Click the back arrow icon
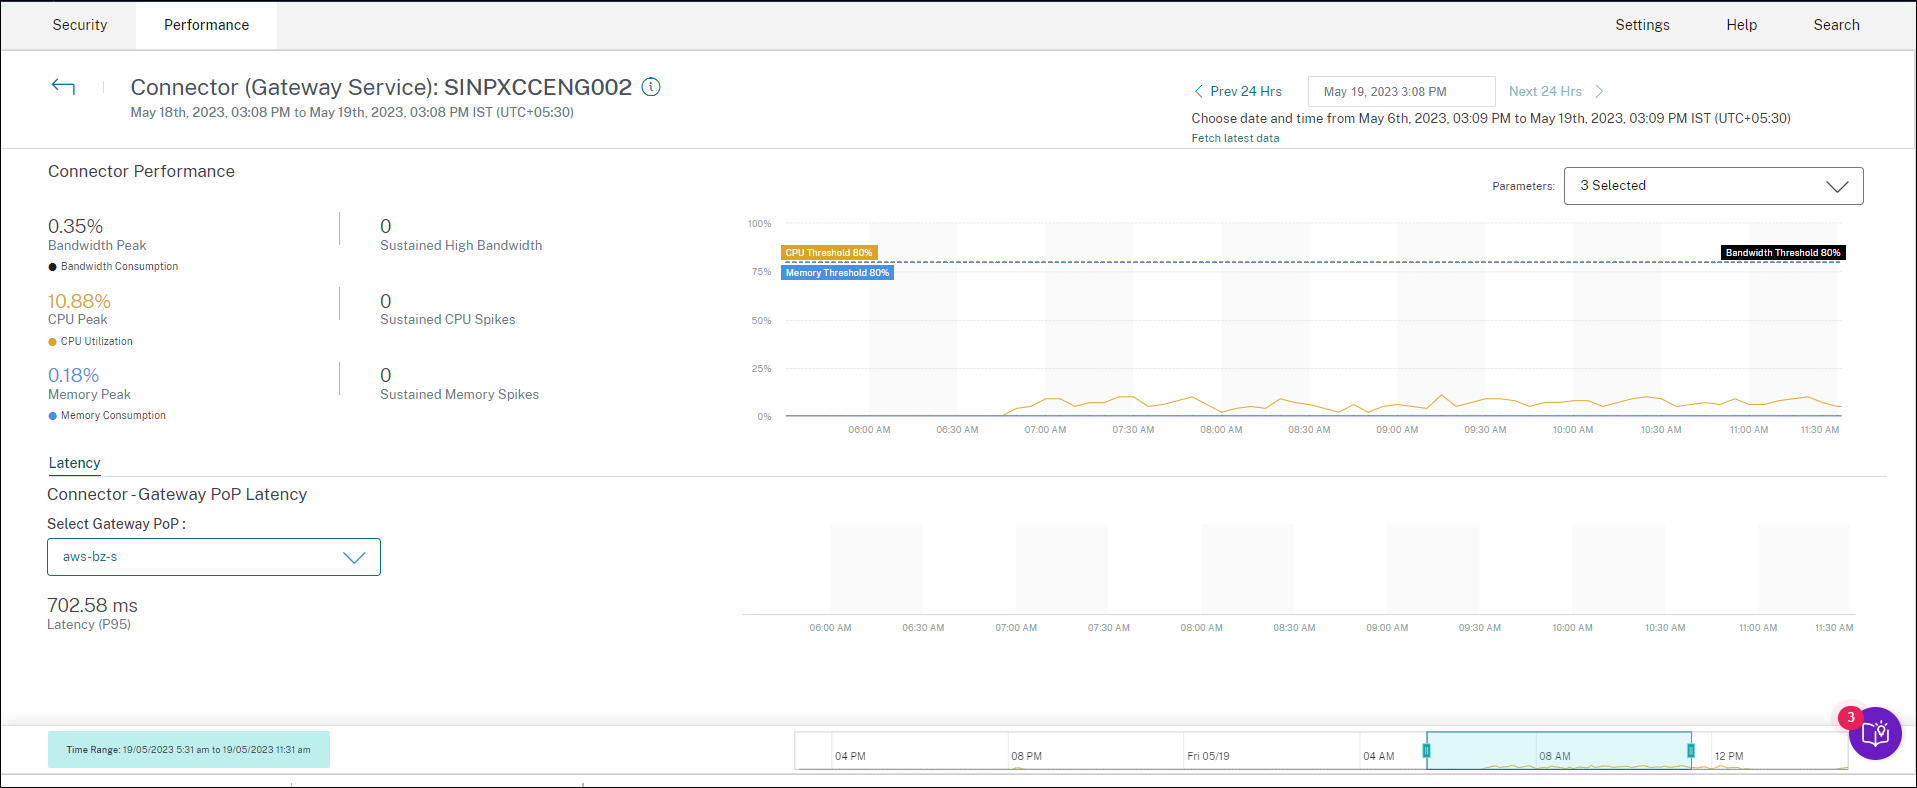Image resolution: width=1917 pixels, height=788 pixels. tap(63, 87)
